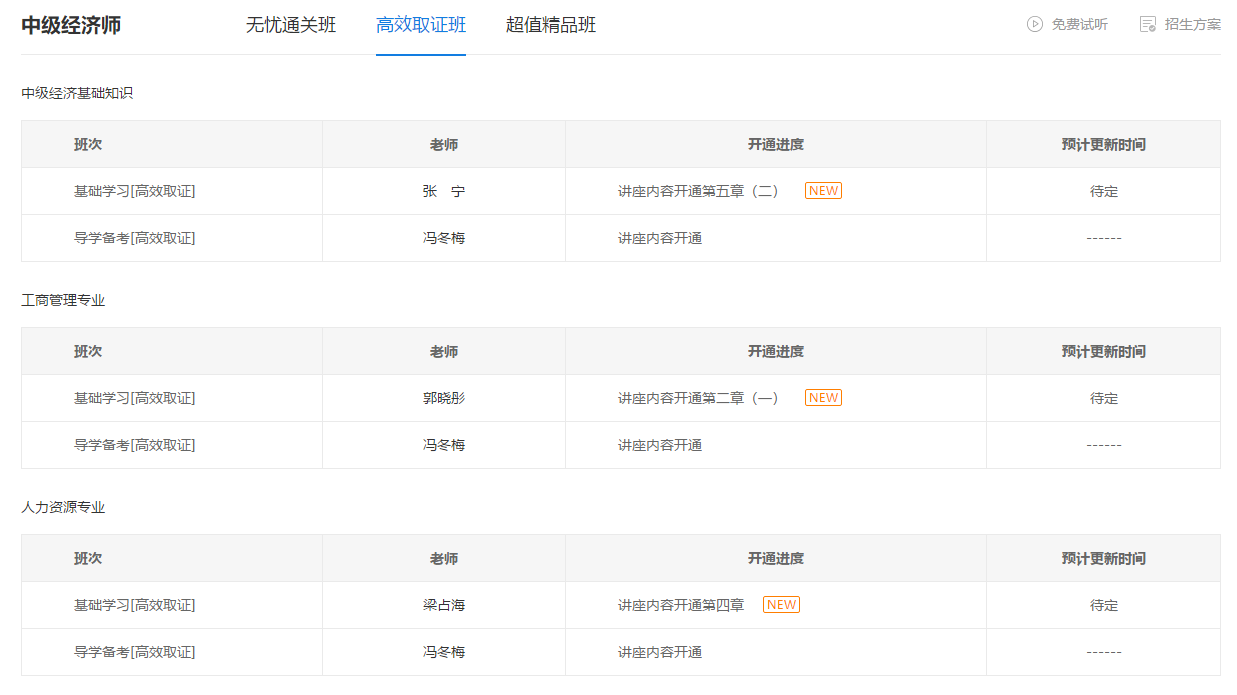This screenshot has height=695, width=1237.
Task: Click 待定 in the 人力资源专业 row
Action: coord(1103,604)
